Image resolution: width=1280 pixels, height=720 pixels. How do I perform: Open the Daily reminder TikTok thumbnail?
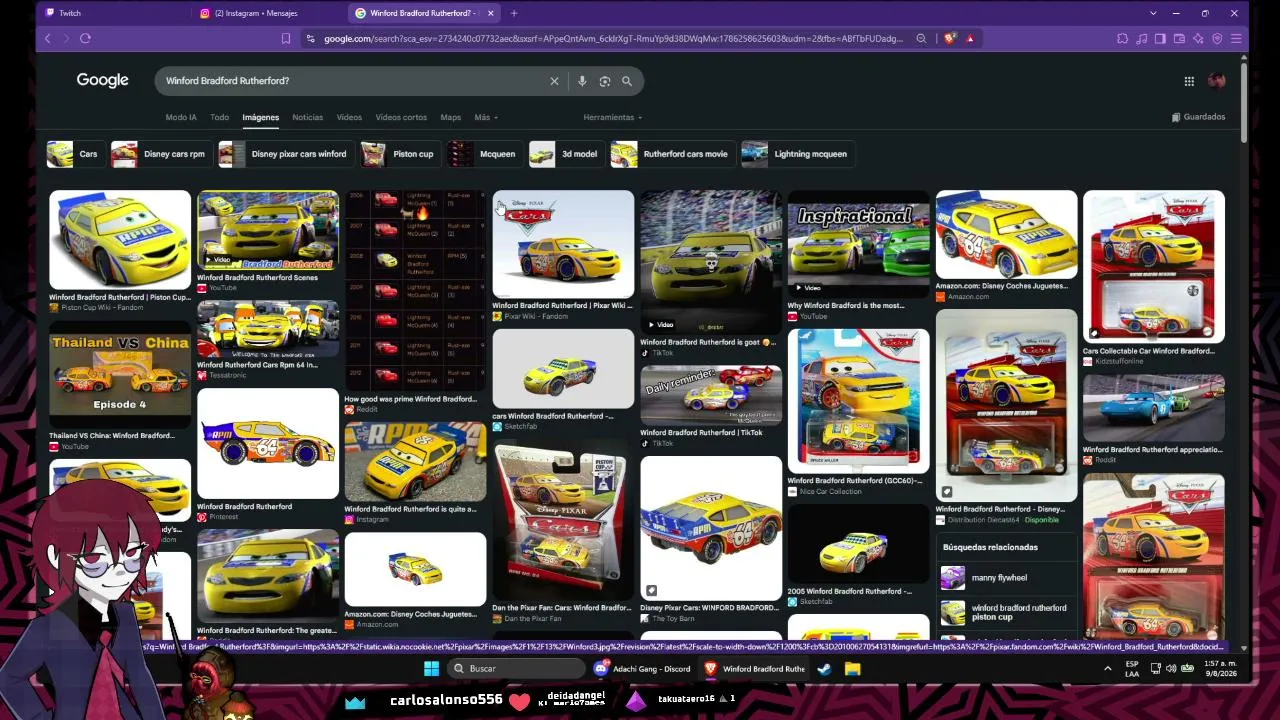coord(711,394)
